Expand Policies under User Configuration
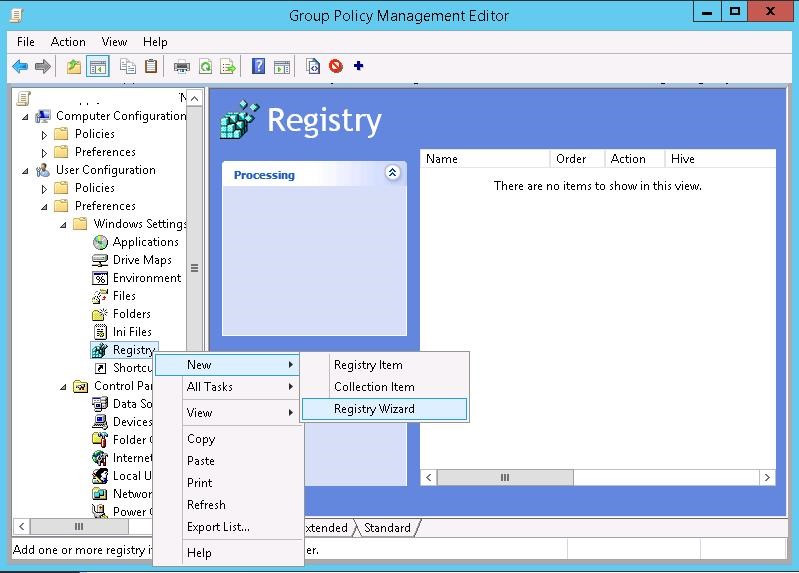 tap(44, 188)
